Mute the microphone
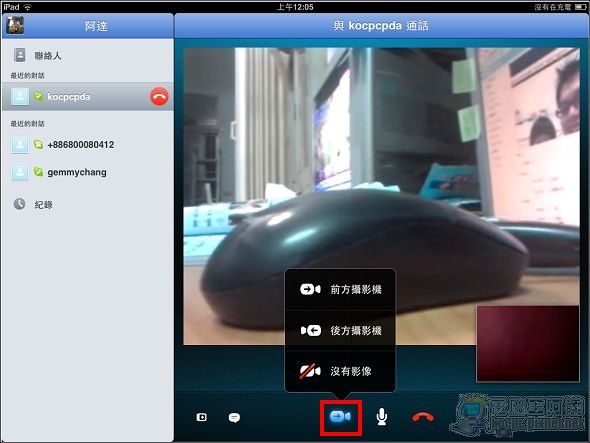 point(382,417)
